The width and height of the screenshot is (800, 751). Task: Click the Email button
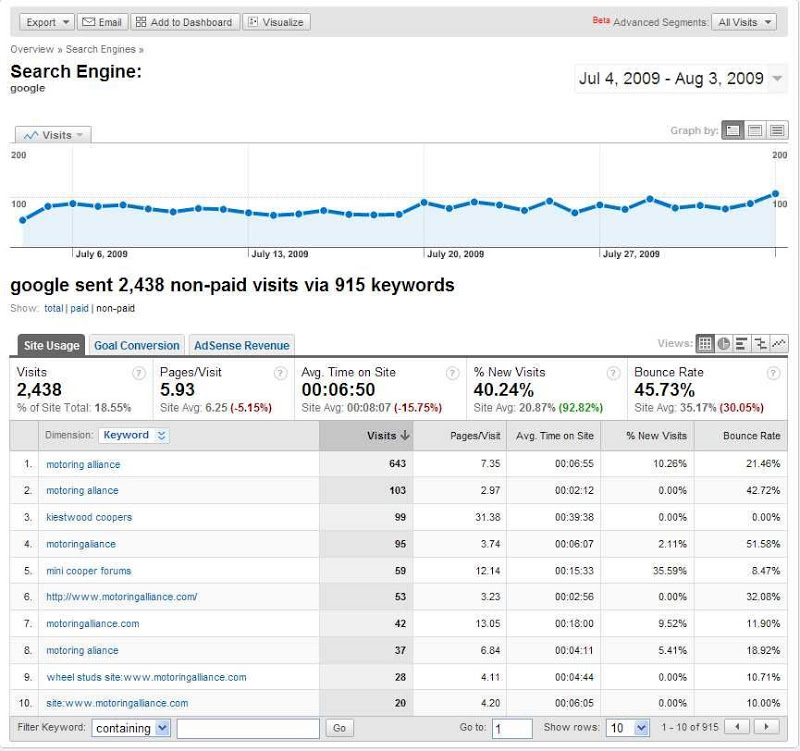(102, 22)
